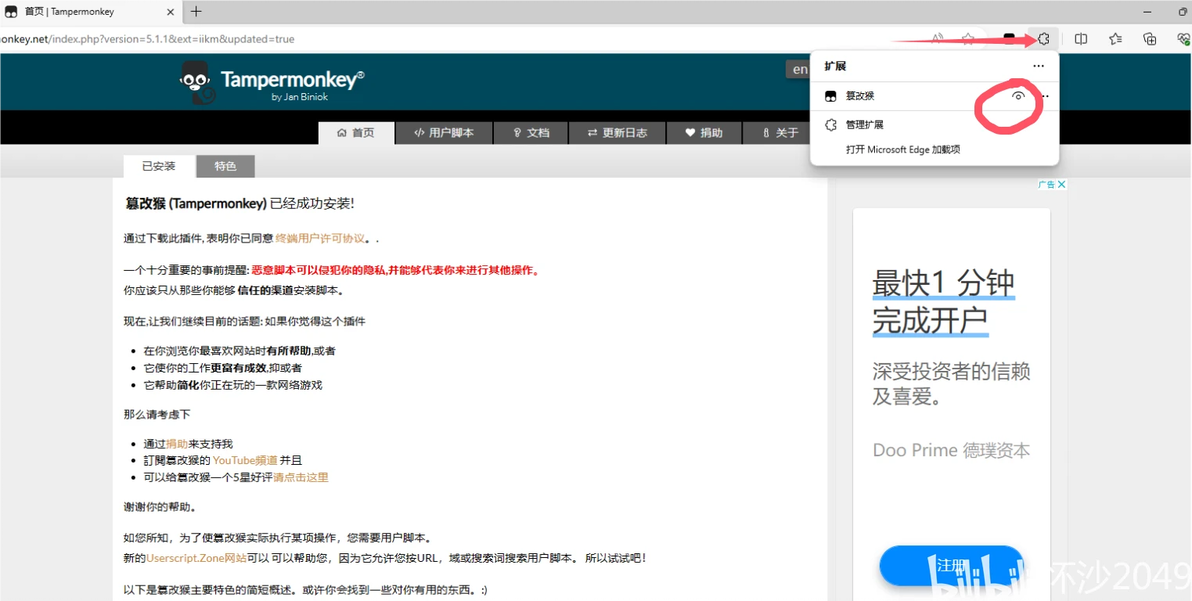Click the ad headline 最快1 分钟 完成开户

[943, 302]
